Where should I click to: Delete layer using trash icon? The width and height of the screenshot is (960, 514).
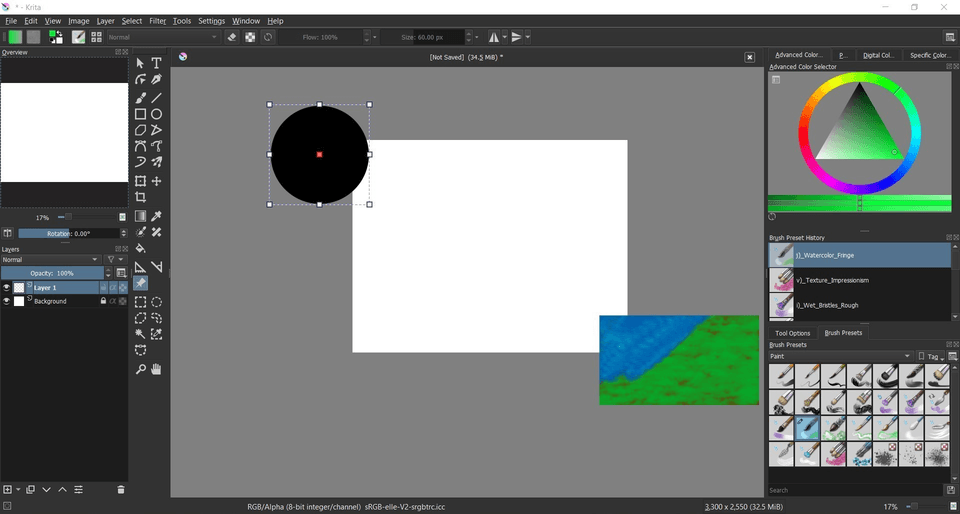[121, 489]
